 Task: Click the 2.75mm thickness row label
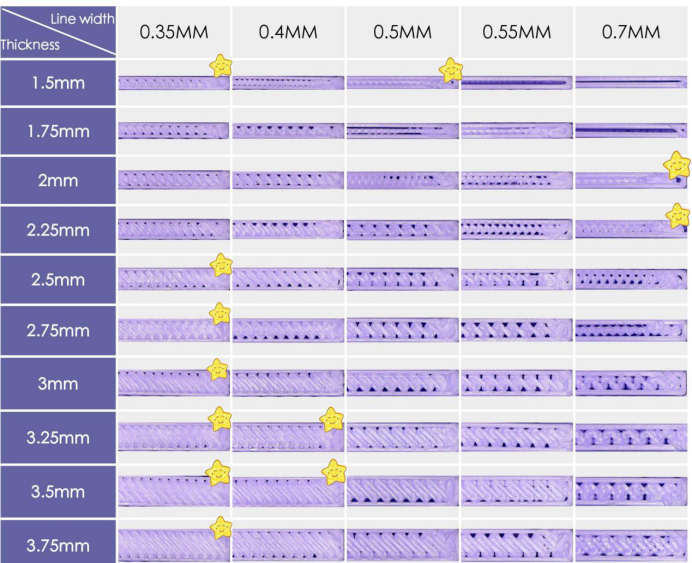coord(58,330)
